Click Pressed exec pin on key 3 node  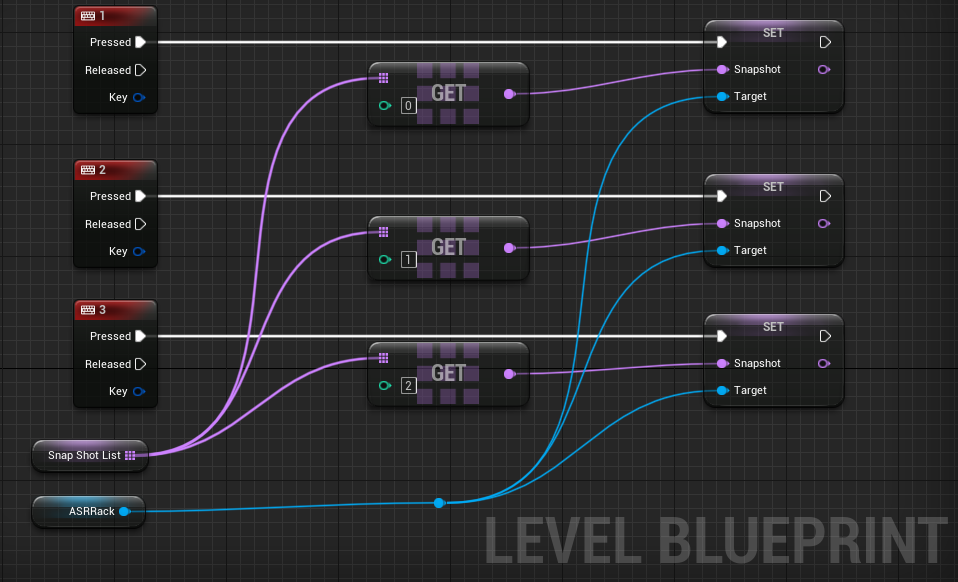(141, 336)
